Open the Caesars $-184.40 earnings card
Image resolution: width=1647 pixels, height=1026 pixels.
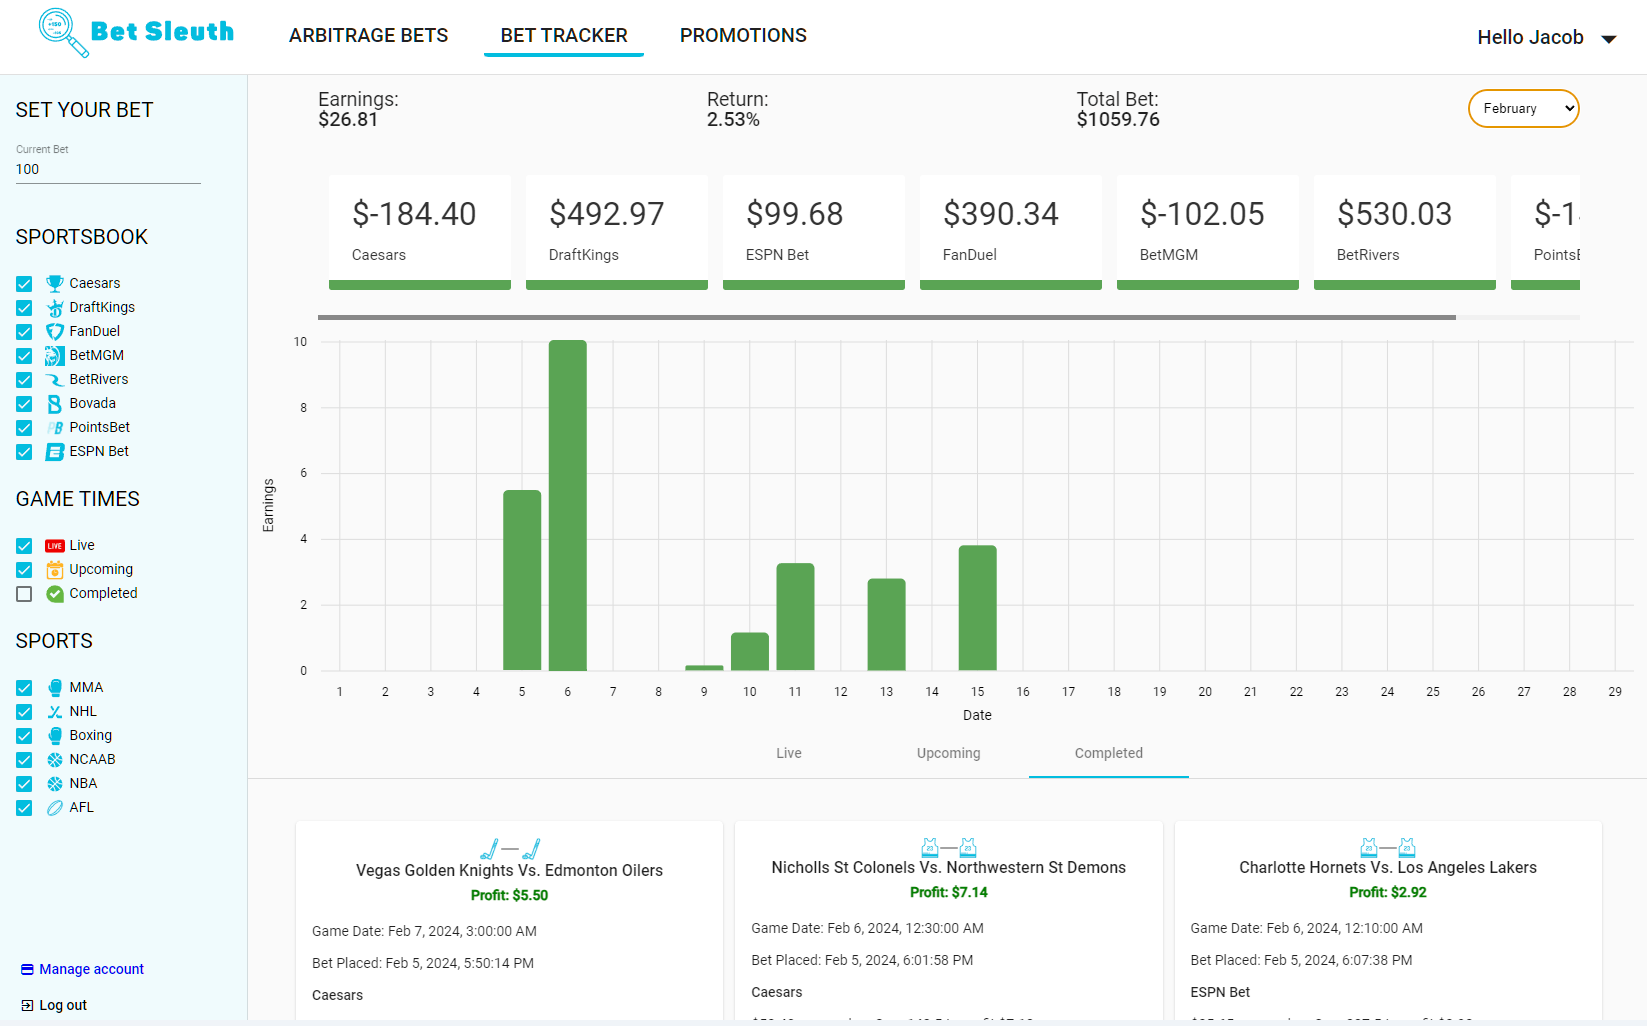[420, 232]
